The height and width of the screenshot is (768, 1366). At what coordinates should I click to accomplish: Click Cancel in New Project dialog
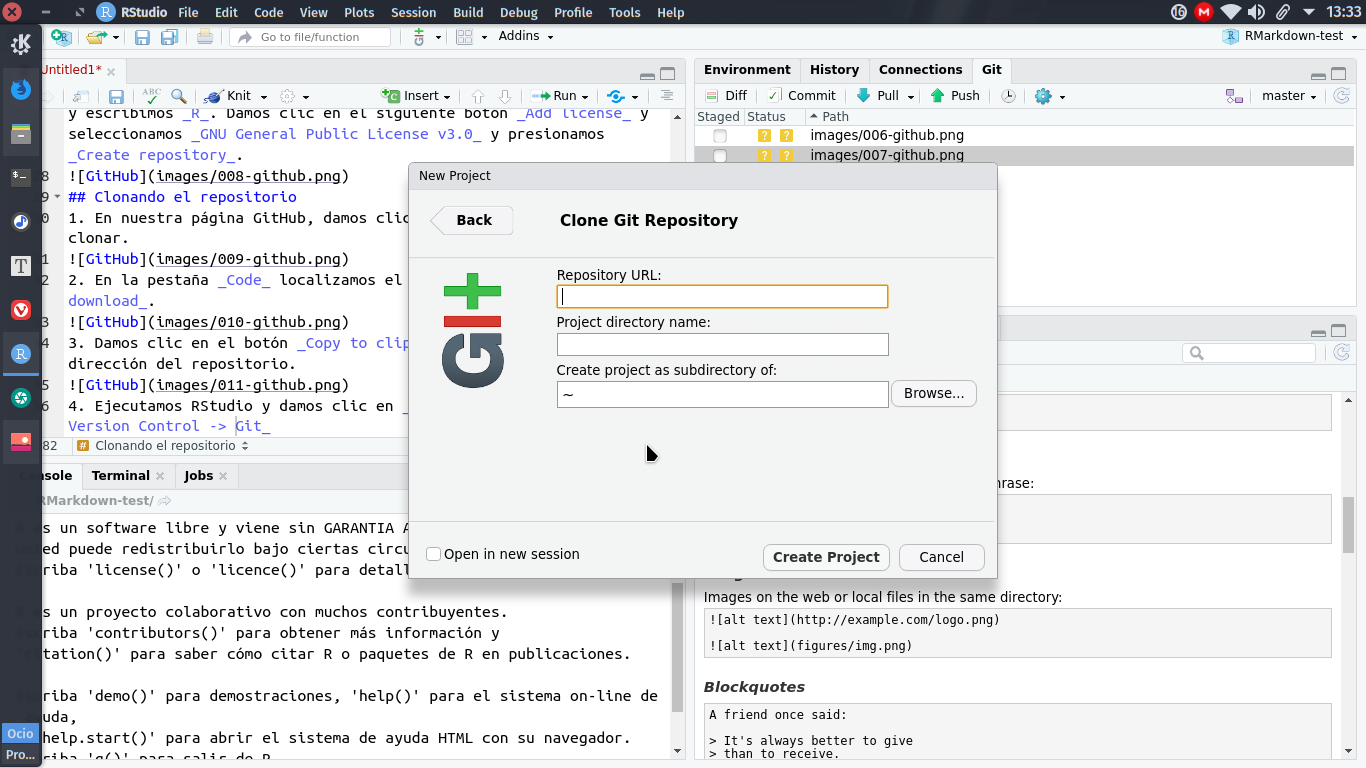(x=941, y=557)
